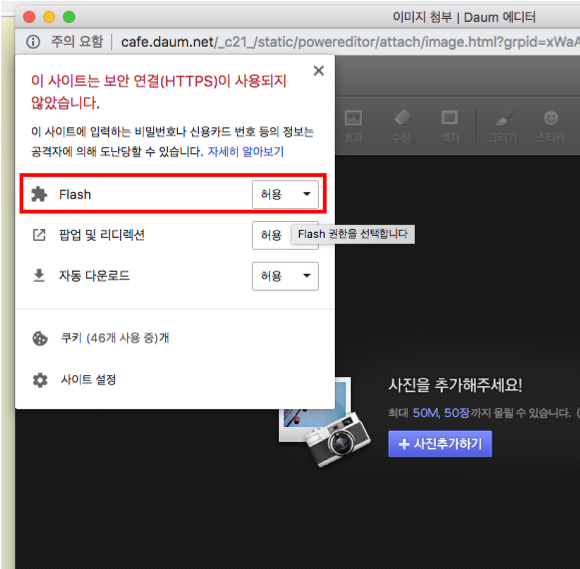Click the 팝업 및 리디렉션 label
580x569 pixels.
(102, 235)
